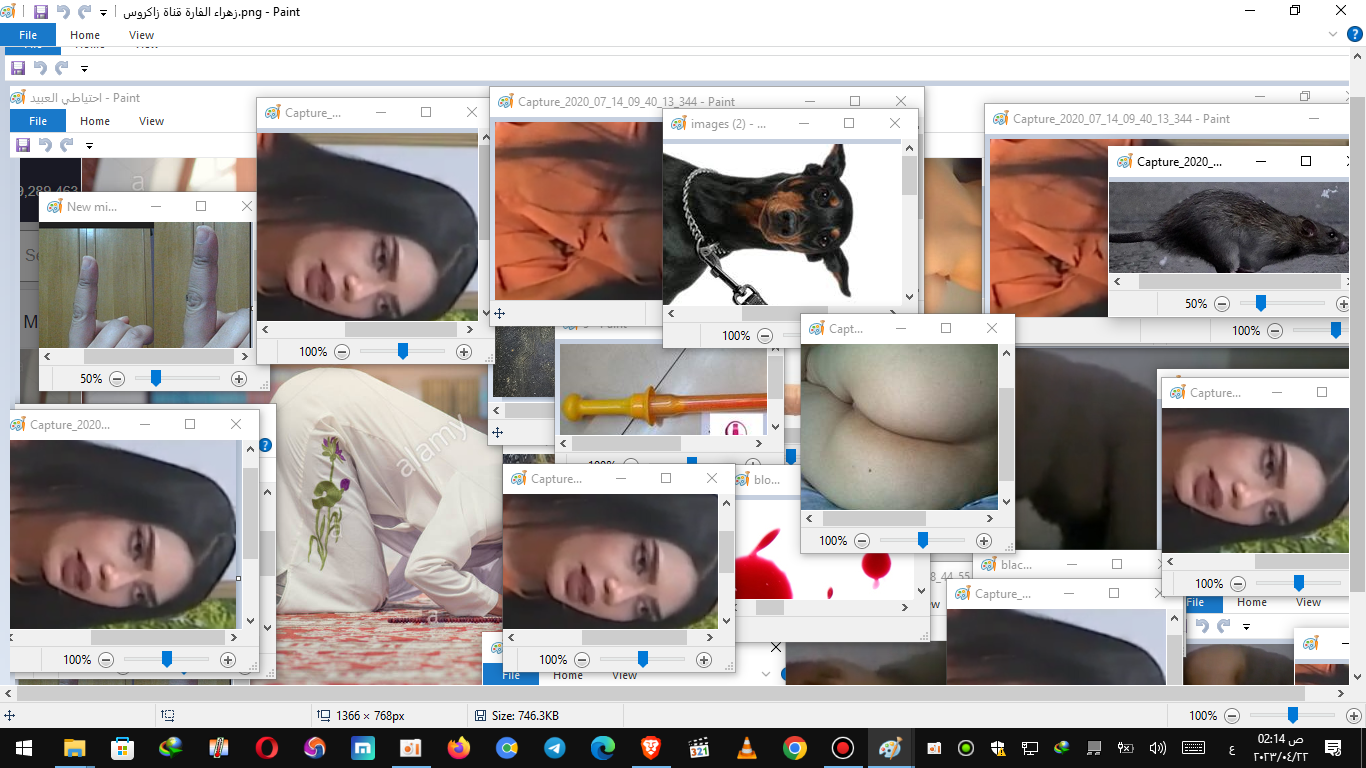This screenshot has height=768, width=1366.
Task: Switch to the topmost Home ribbon tab
Action: 85,35
